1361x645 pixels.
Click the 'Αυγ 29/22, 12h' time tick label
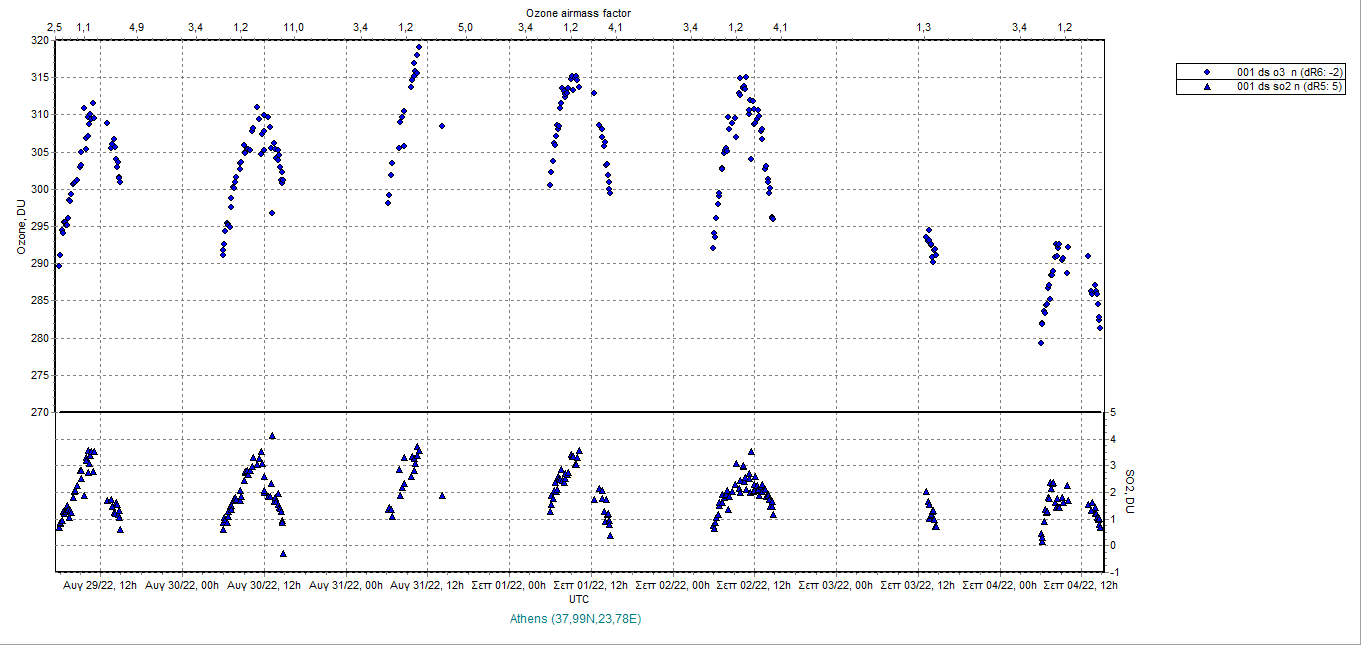click(x=100, y=584)
